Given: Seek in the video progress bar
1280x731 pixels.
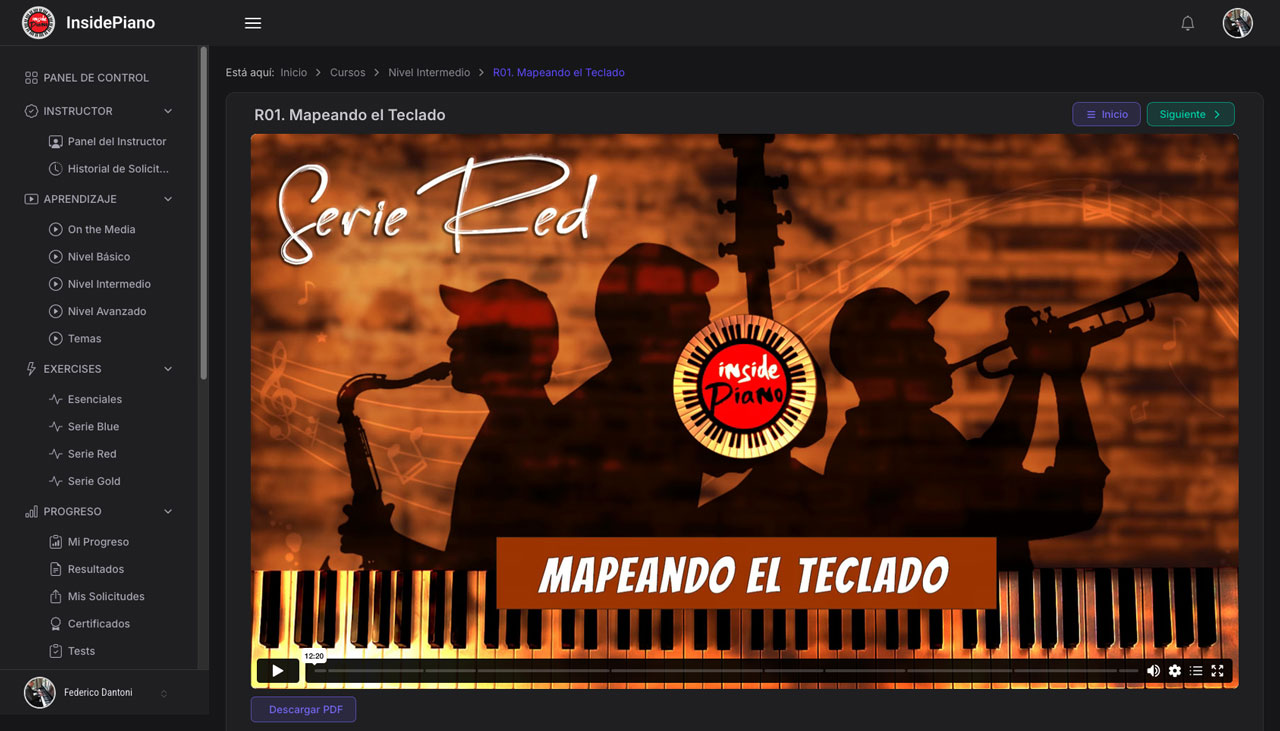Looking at the screenshot, I should 726,671.
